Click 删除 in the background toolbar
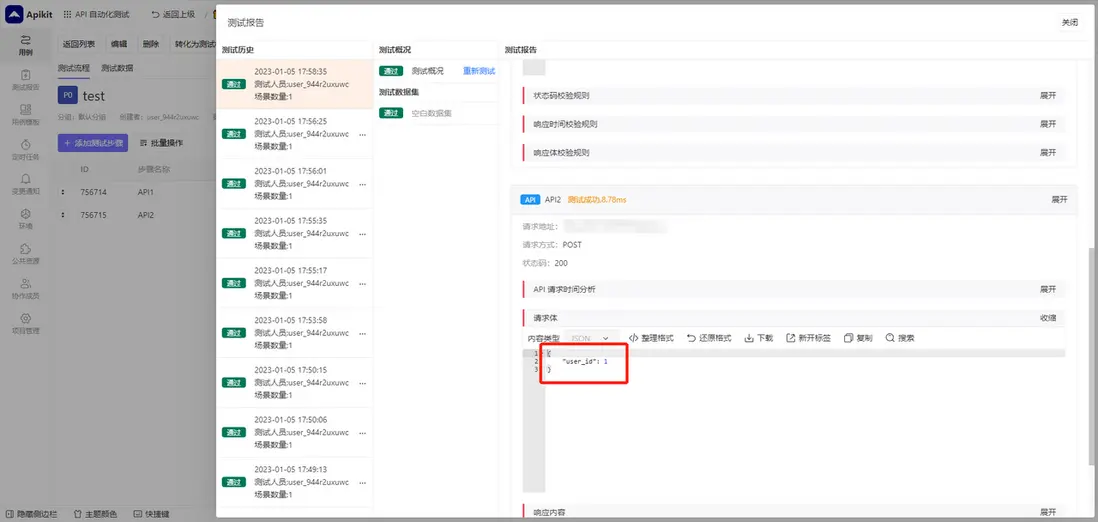Image resolution: width=1098 pixels, height=522 pixels. pyautogui.click(x=151, y=43)
